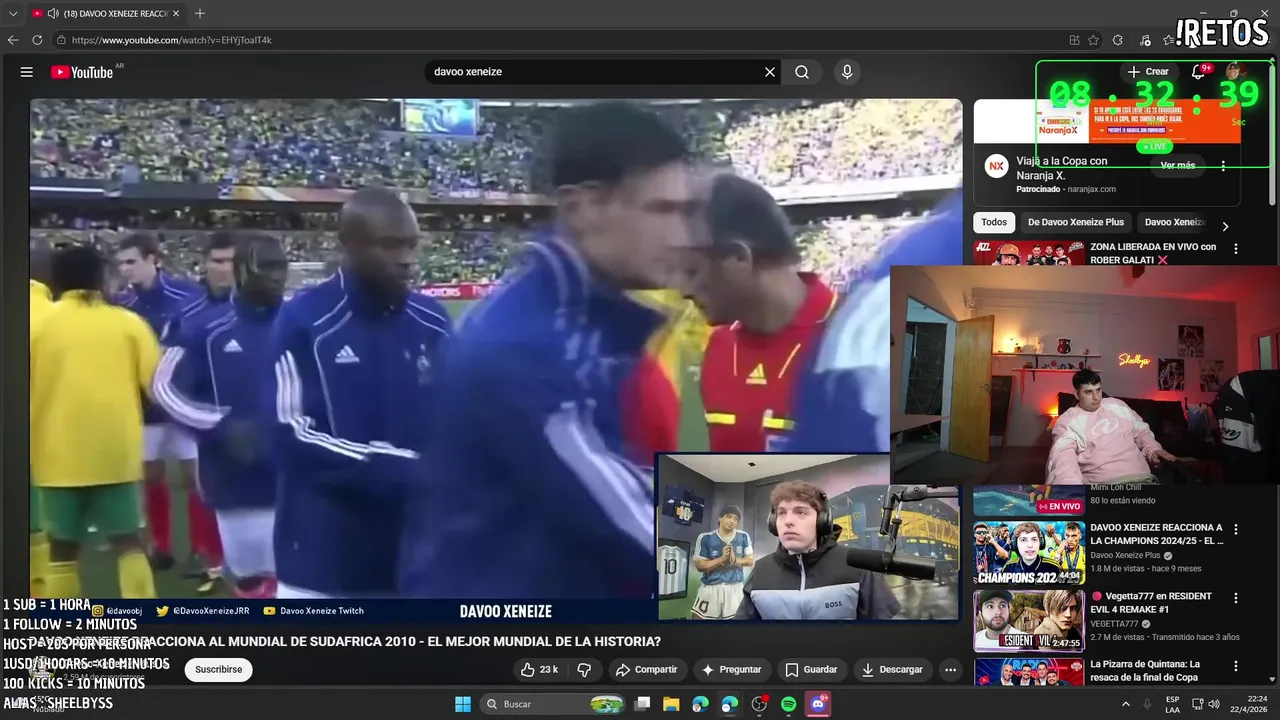
Task: Open CHAMPIONS 2024/25 video thumbnail
Action: click(x=1029, y=553)
